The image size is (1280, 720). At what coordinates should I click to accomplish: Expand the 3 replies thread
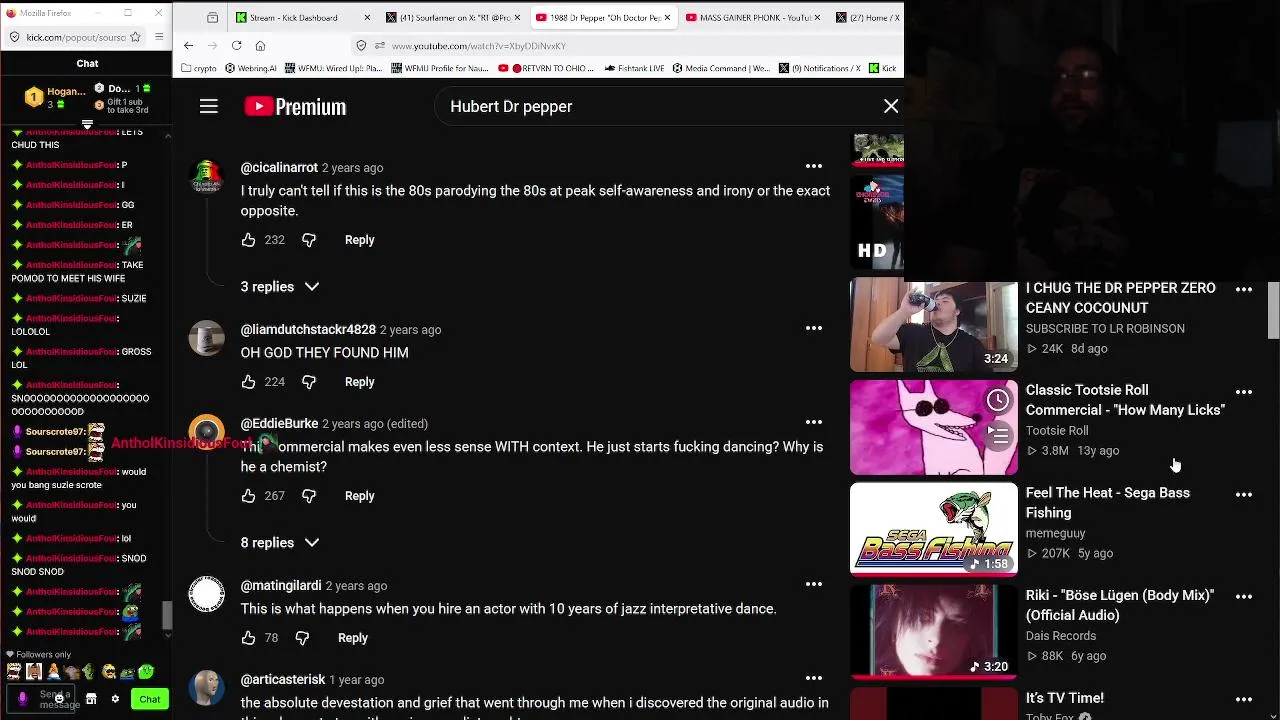pyautogui.click(x=280, y=286)
